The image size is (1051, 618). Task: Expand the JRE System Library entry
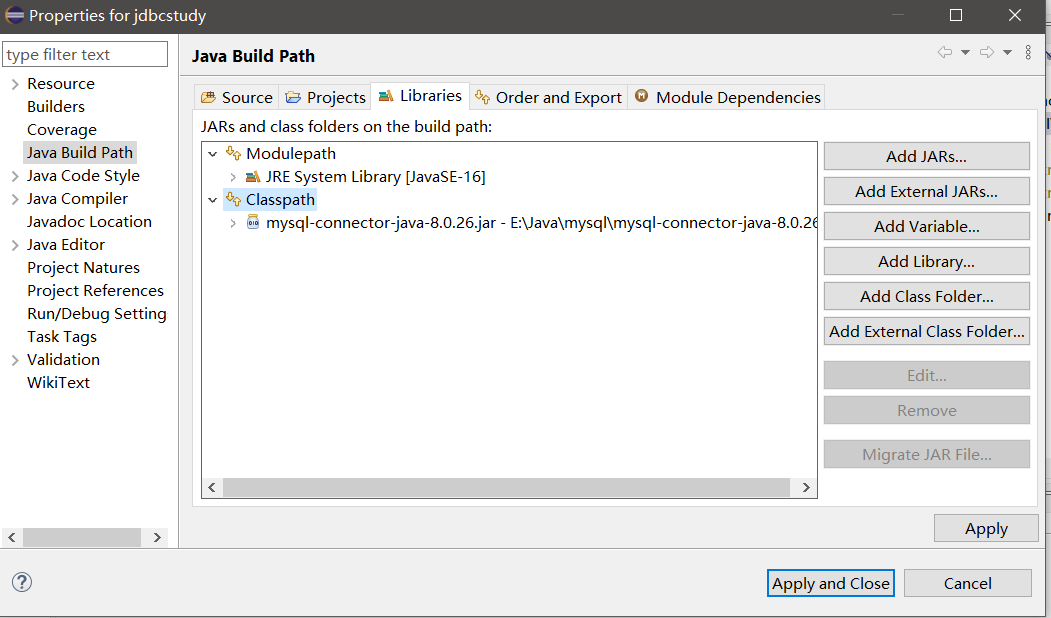point(233,177)
